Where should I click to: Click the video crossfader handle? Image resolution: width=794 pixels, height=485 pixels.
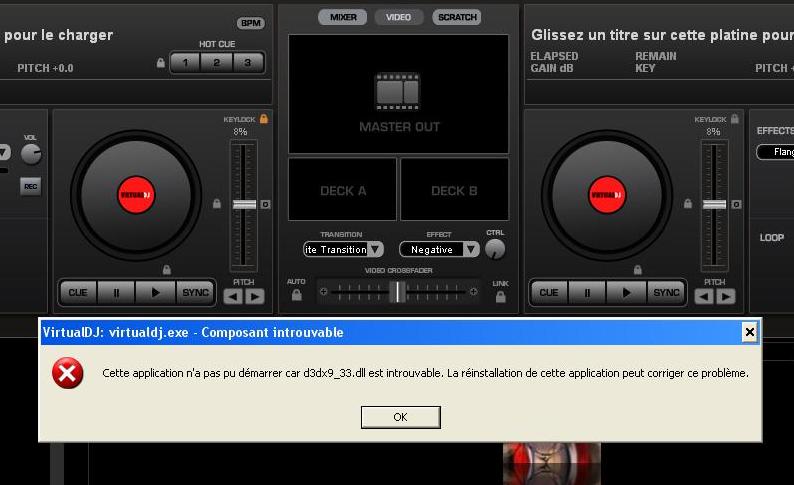(x=398, y=291)
